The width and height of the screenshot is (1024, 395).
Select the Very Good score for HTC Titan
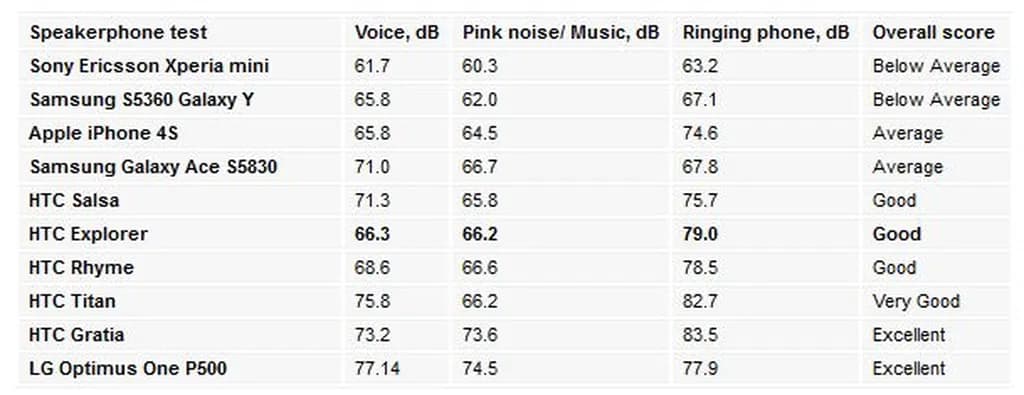click(916, 302)
